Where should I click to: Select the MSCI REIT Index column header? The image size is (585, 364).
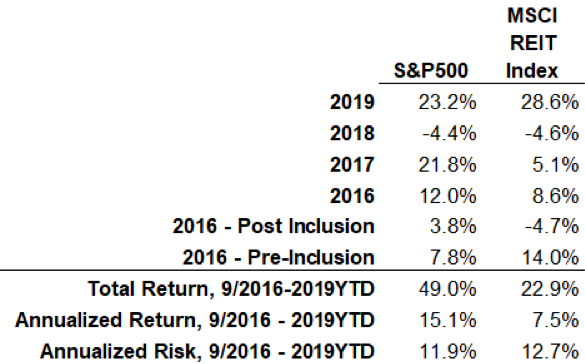(532, 43)
